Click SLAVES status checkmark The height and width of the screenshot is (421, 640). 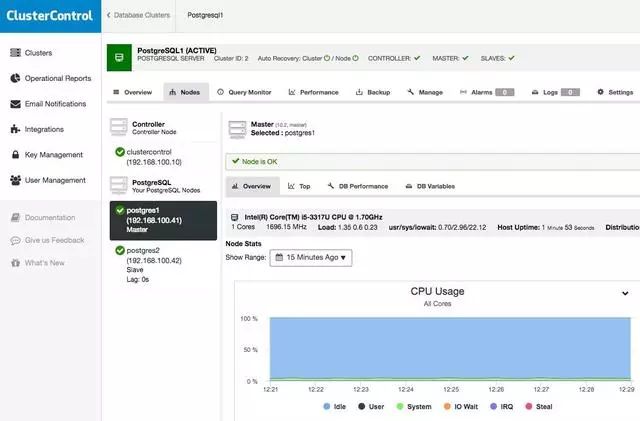point(511,58)
